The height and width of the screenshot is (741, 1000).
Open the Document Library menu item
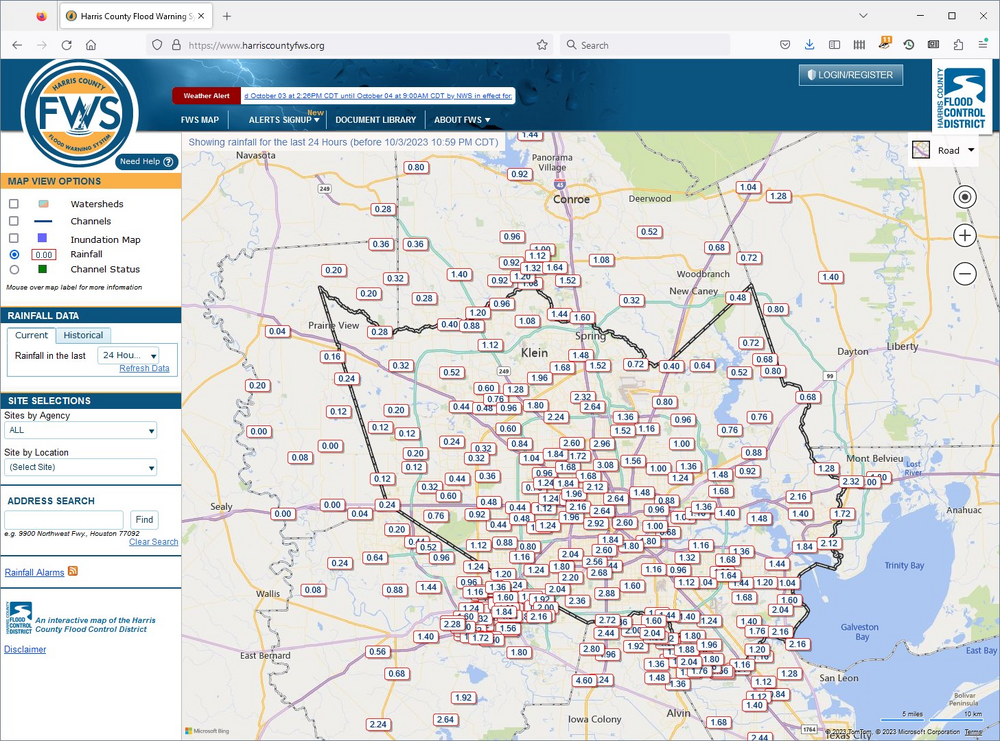coord(375,120)
